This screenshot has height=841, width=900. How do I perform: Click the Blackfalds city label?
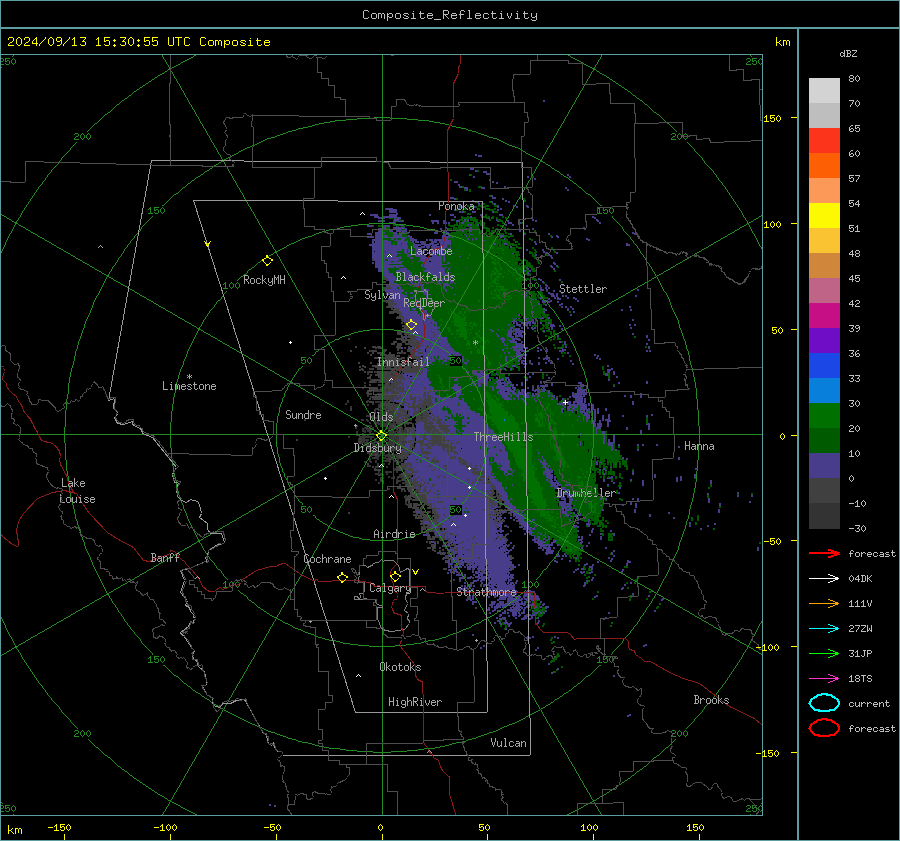425,277
